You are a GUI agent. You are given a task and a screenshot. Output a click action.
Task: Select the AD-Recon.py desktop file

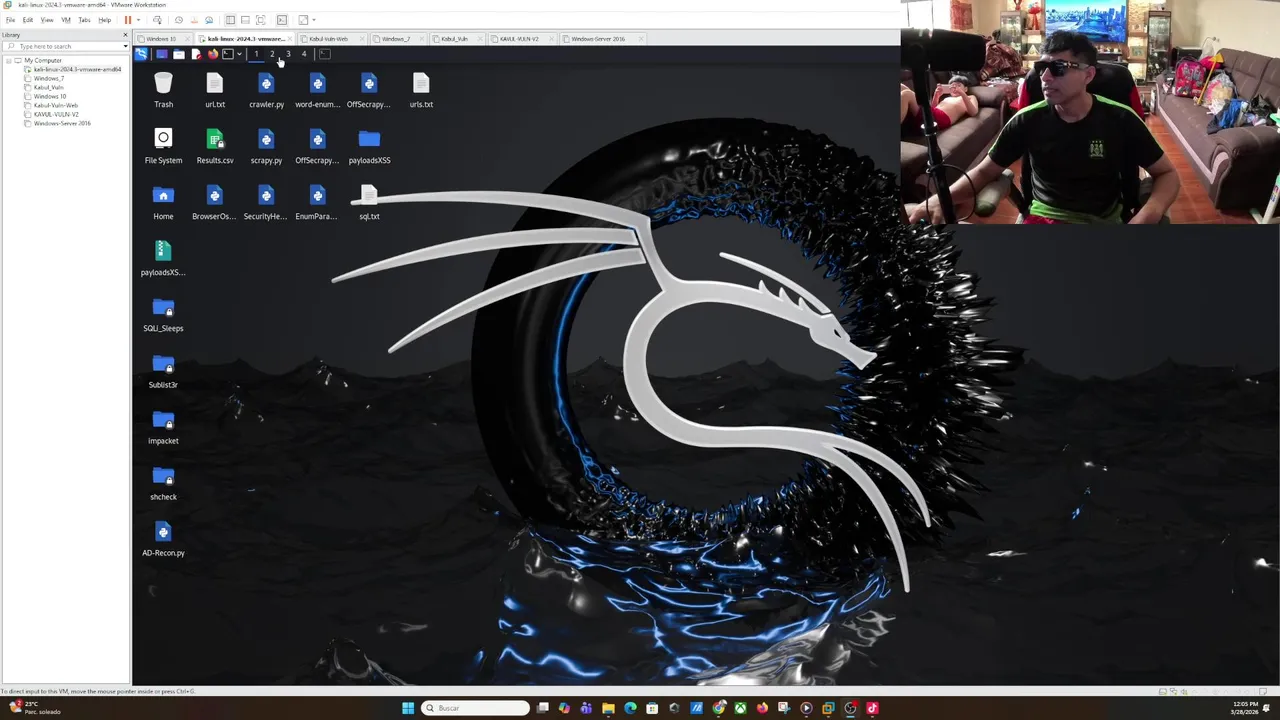[163, 538]
